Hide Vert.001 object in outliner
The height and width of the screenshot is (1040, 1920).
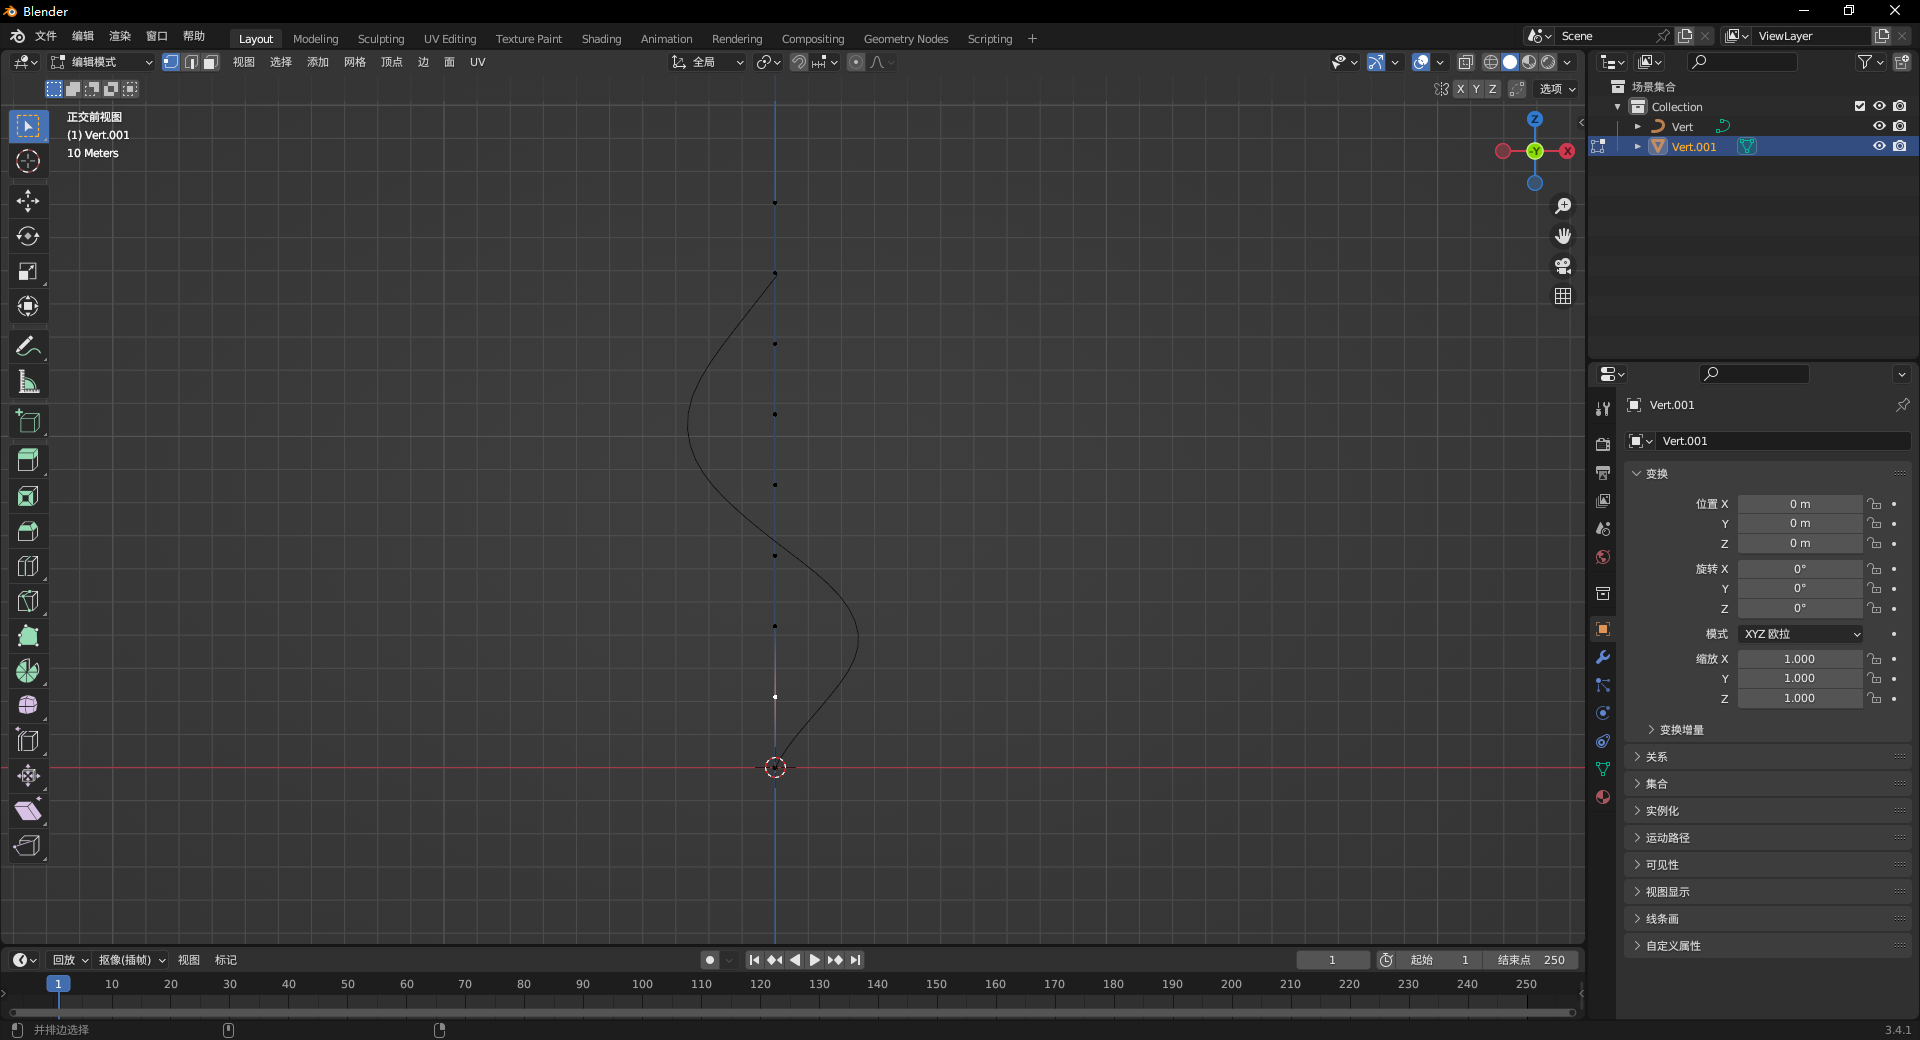click(x=1879, y=146)
